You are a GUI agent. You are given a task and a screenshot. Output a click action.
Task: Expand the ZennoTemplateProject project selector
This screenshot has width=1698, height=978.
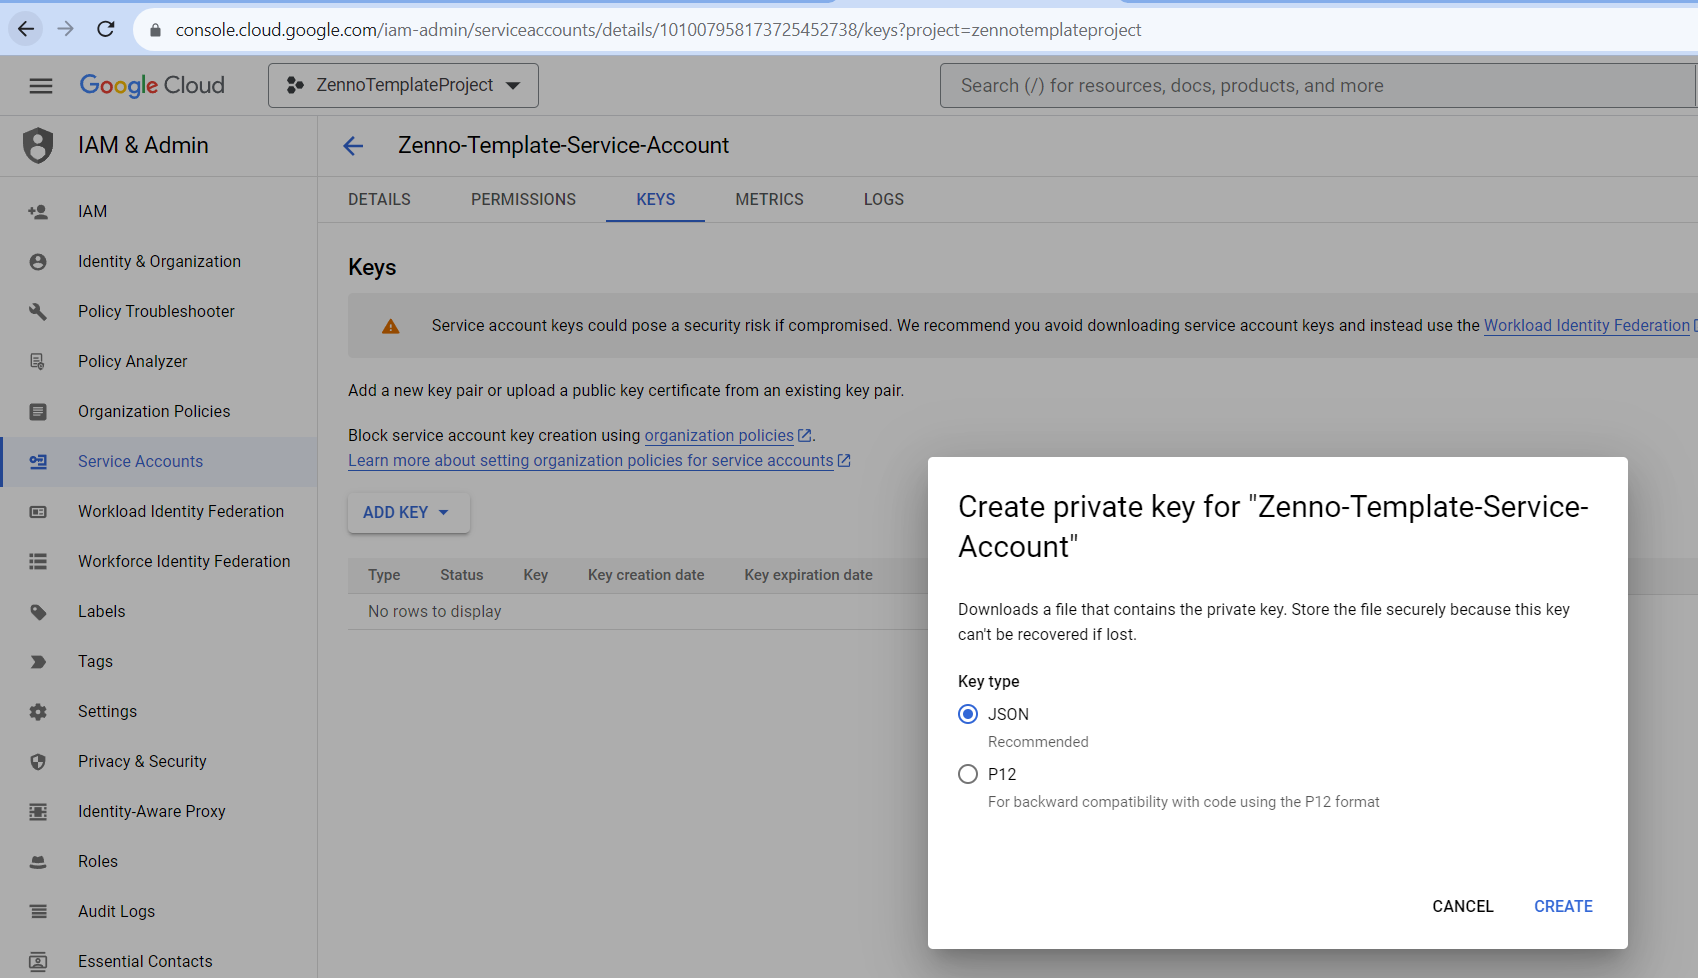coord(403,86)
